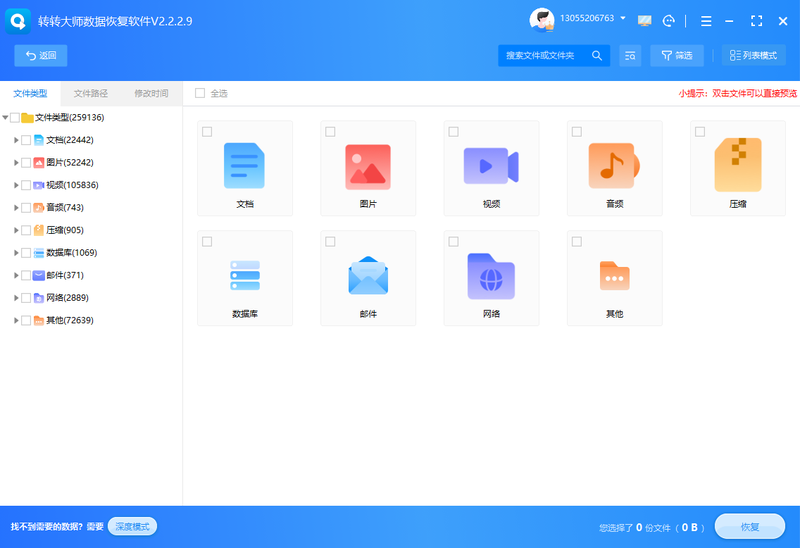Click the 深度模式 deep mode button

(132, 527)
